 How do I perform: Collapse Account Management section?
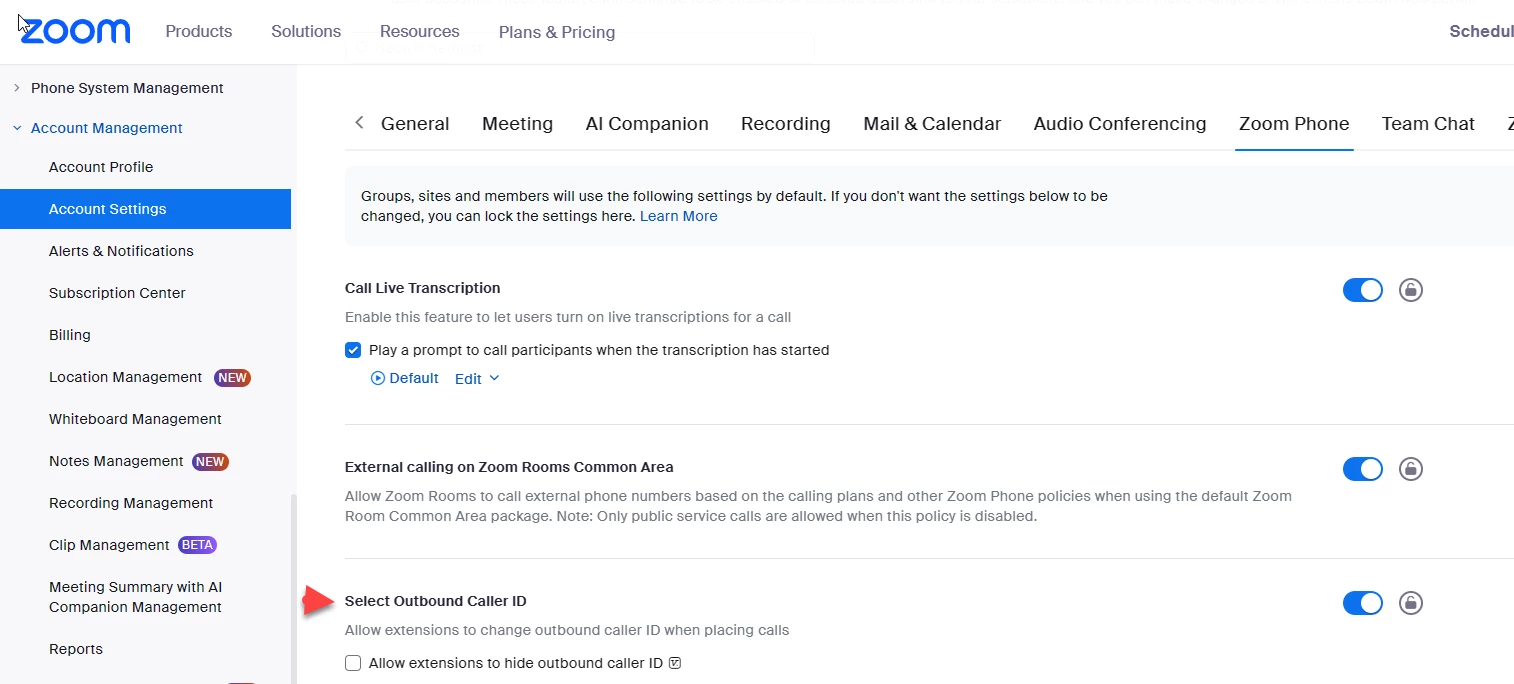pos(17,128)
